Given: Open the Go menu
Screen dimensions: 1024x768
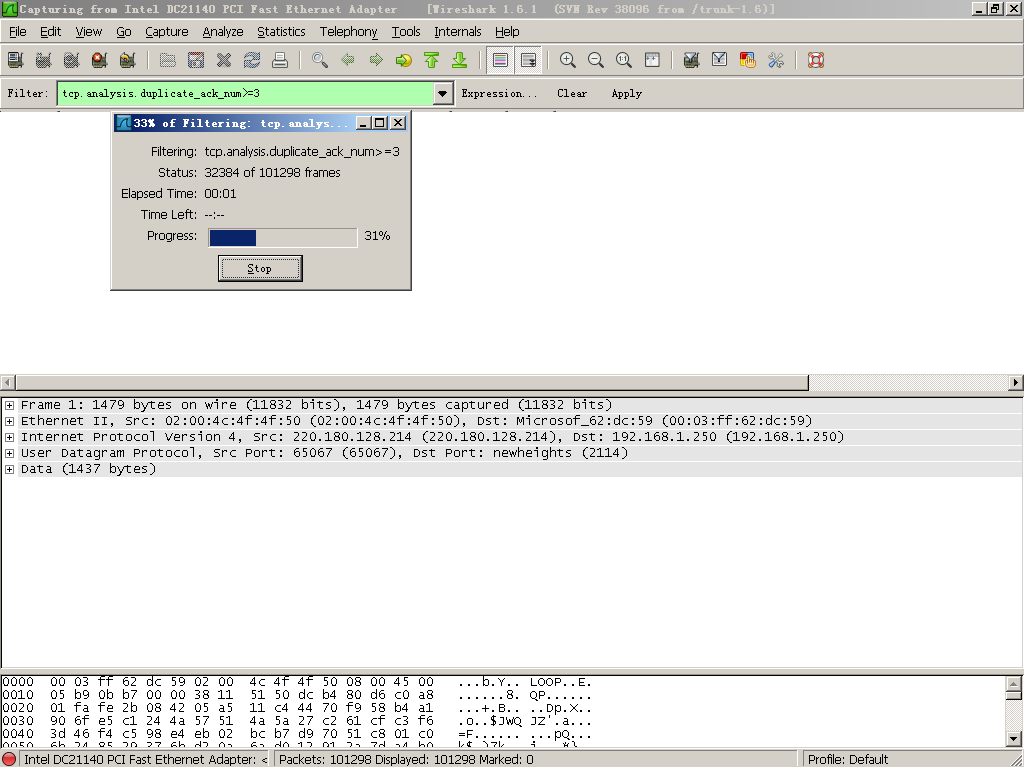Looking at the screenshot, I should [123, 31].
